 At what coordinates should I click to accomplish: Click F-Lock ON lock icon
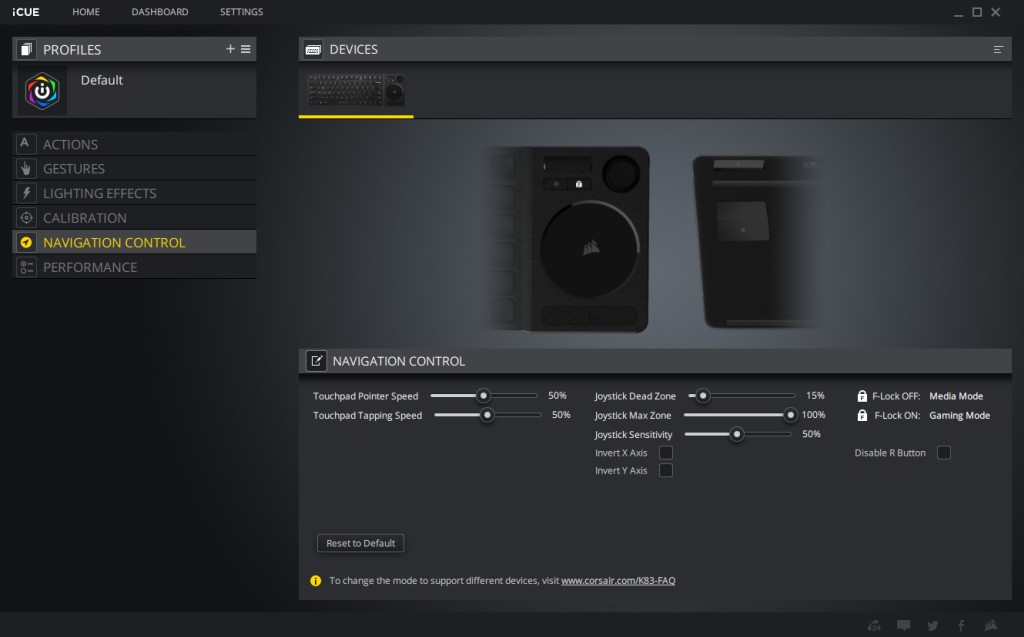click(x=862, y=416)
